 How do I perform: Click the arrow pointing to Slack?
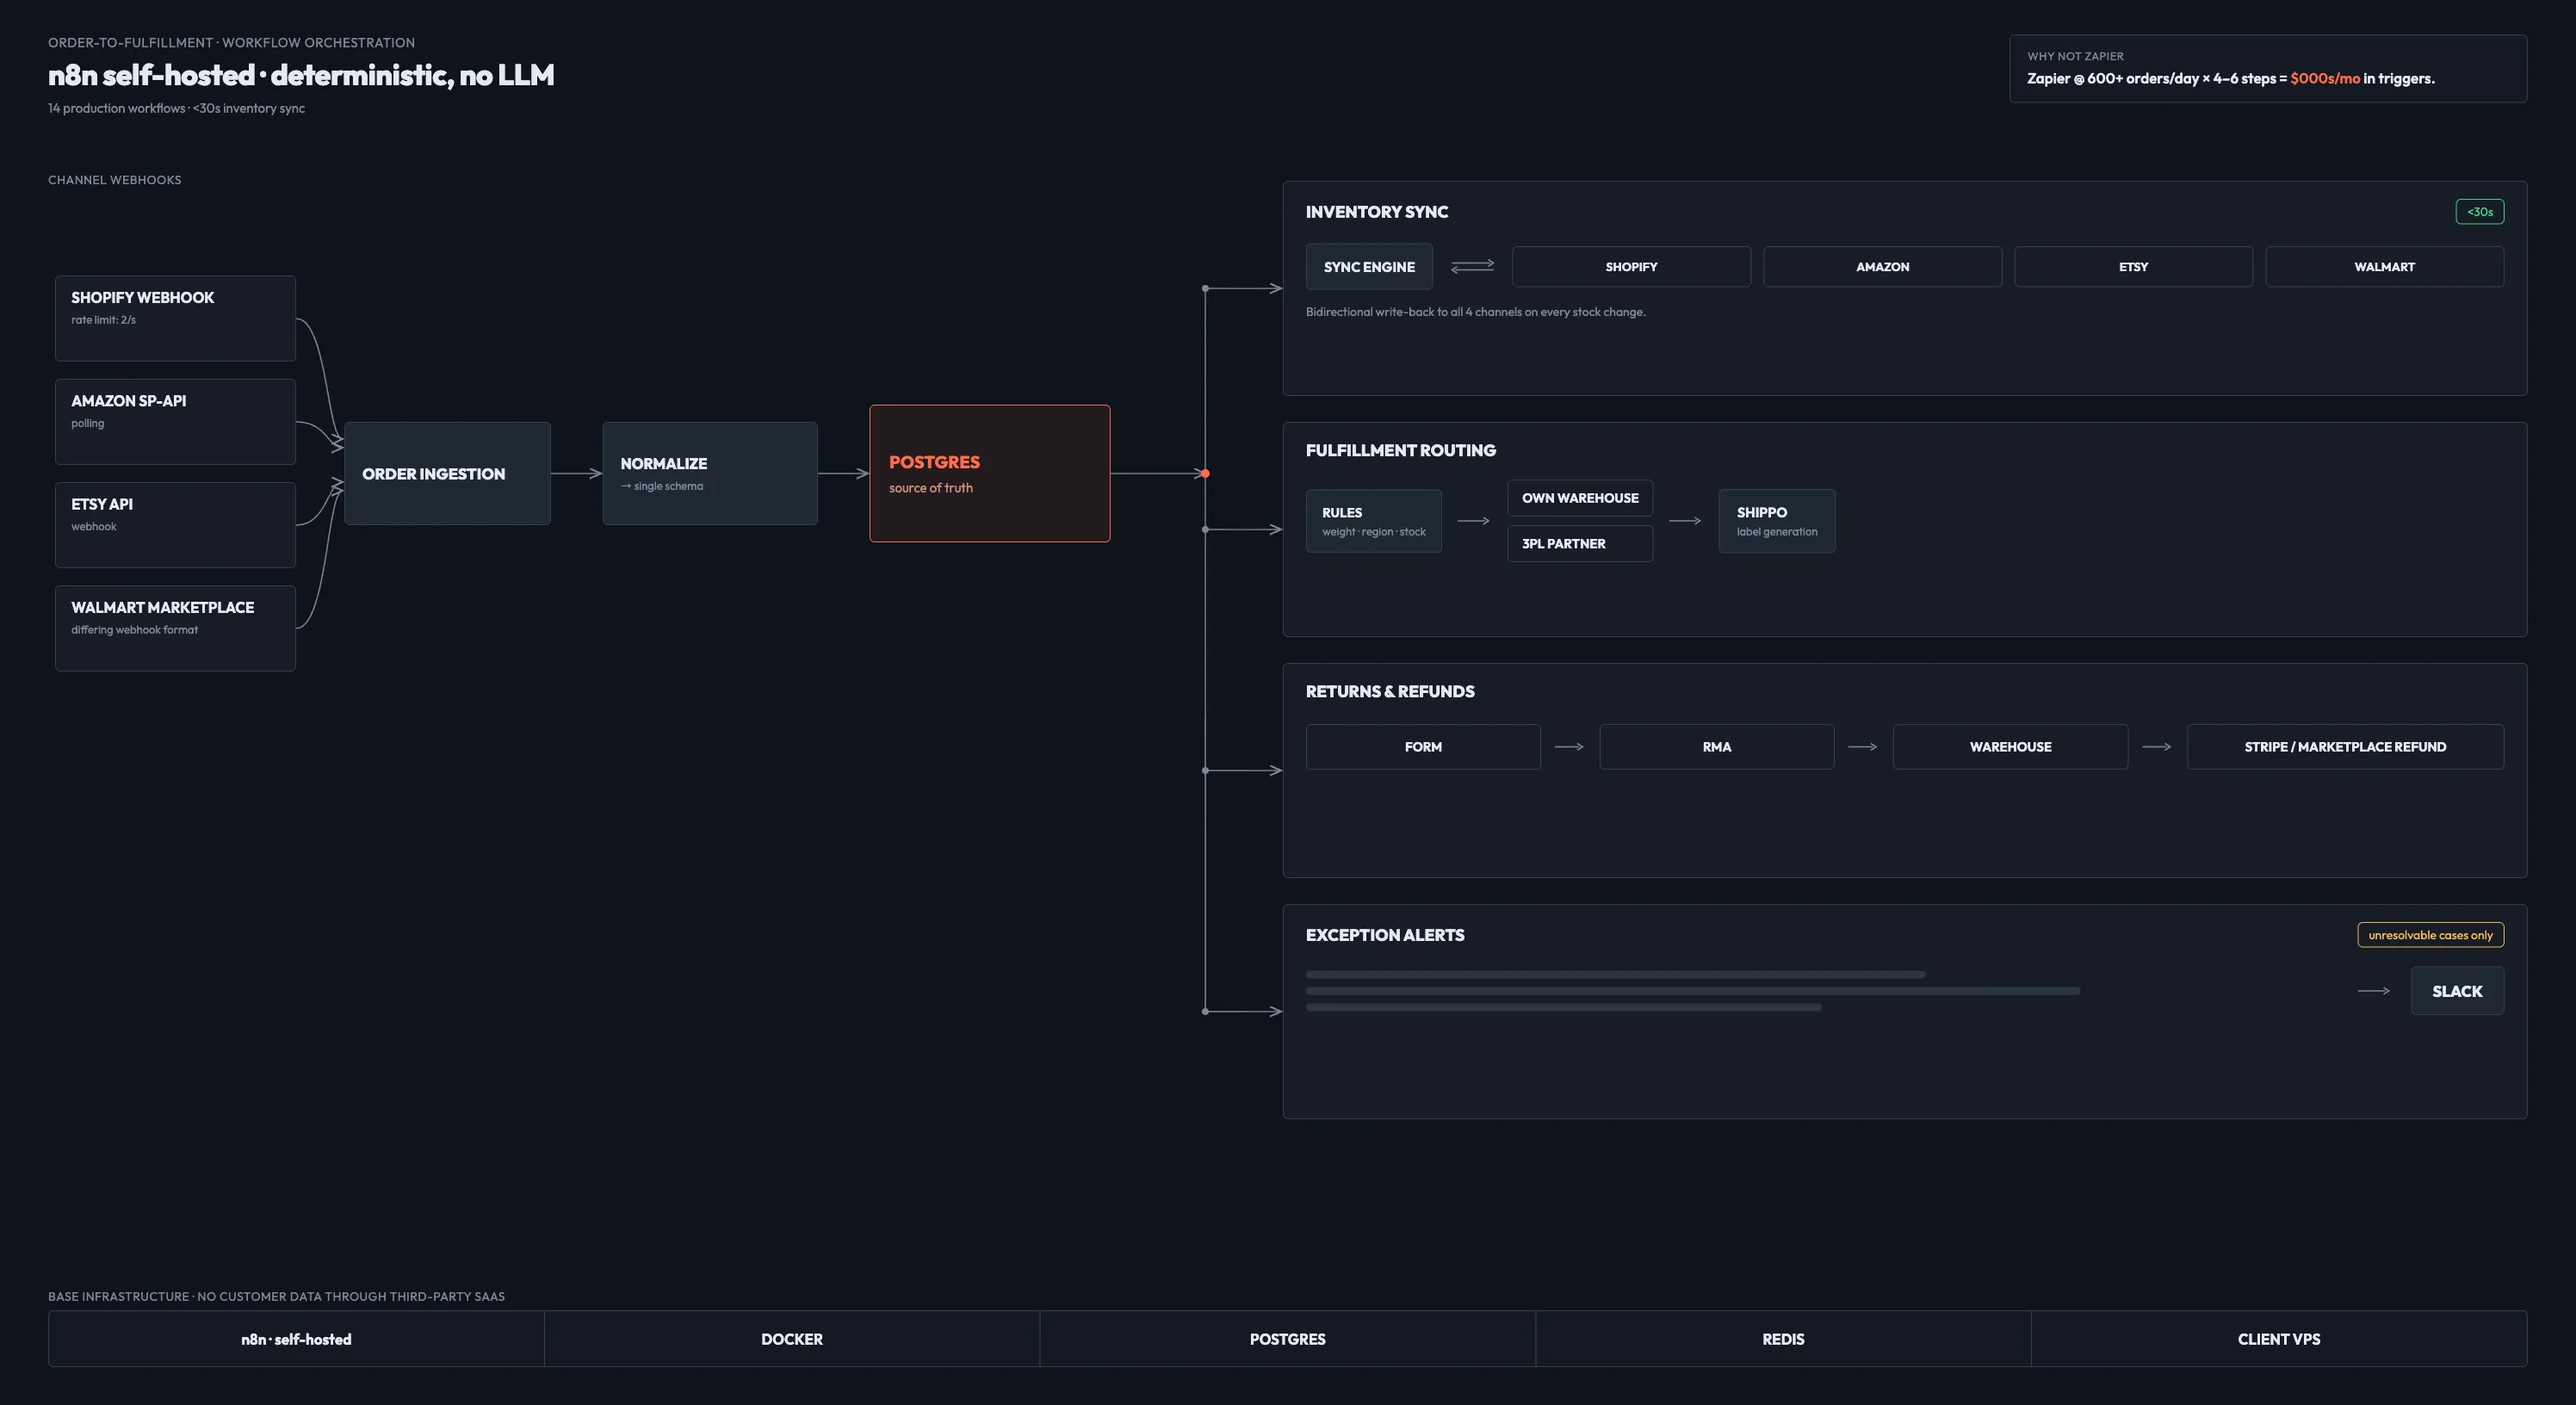point(2374,991)
